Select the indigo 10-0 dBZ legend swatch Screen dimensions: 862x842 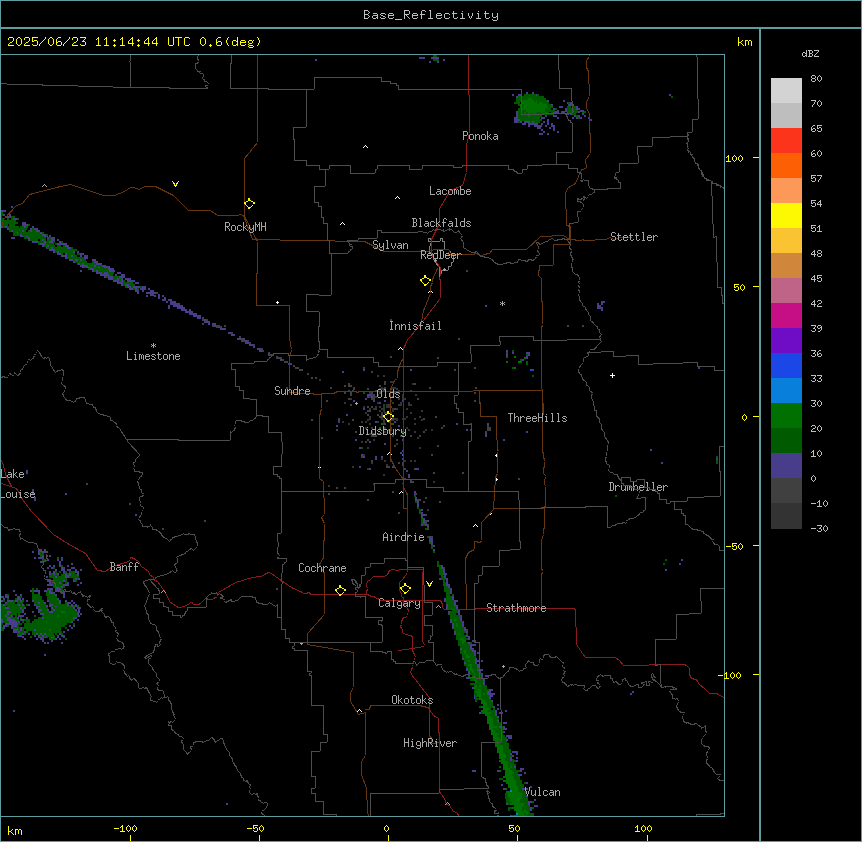(x=786, y=466)
